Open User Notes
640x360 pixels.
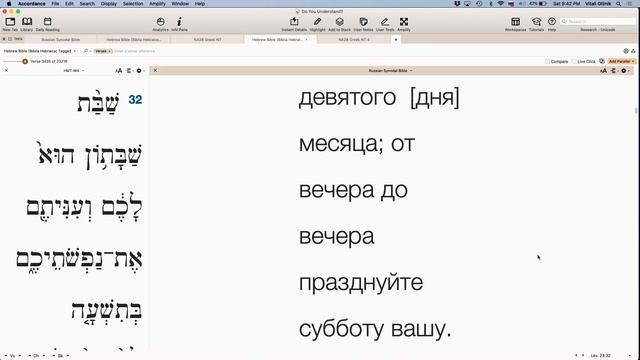click(x=363, y=24)
